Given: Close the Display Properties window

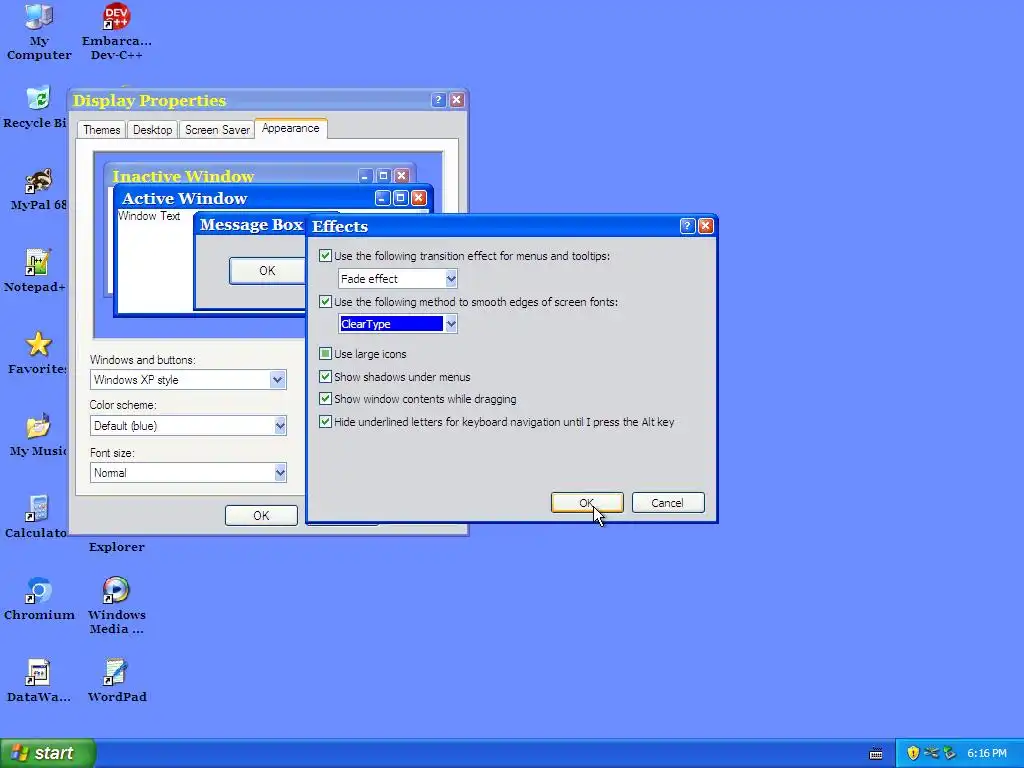Looking at the screenshot, I should (456, 100).
